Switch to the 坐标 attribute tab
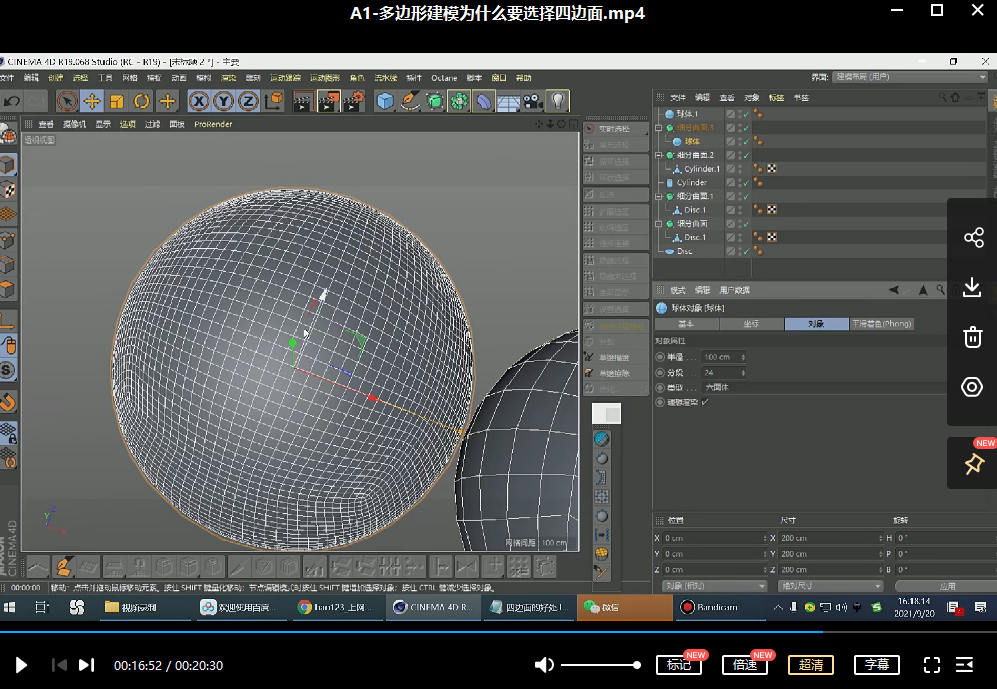Viewport: 997px width, 689px height. tap(751, 324)
